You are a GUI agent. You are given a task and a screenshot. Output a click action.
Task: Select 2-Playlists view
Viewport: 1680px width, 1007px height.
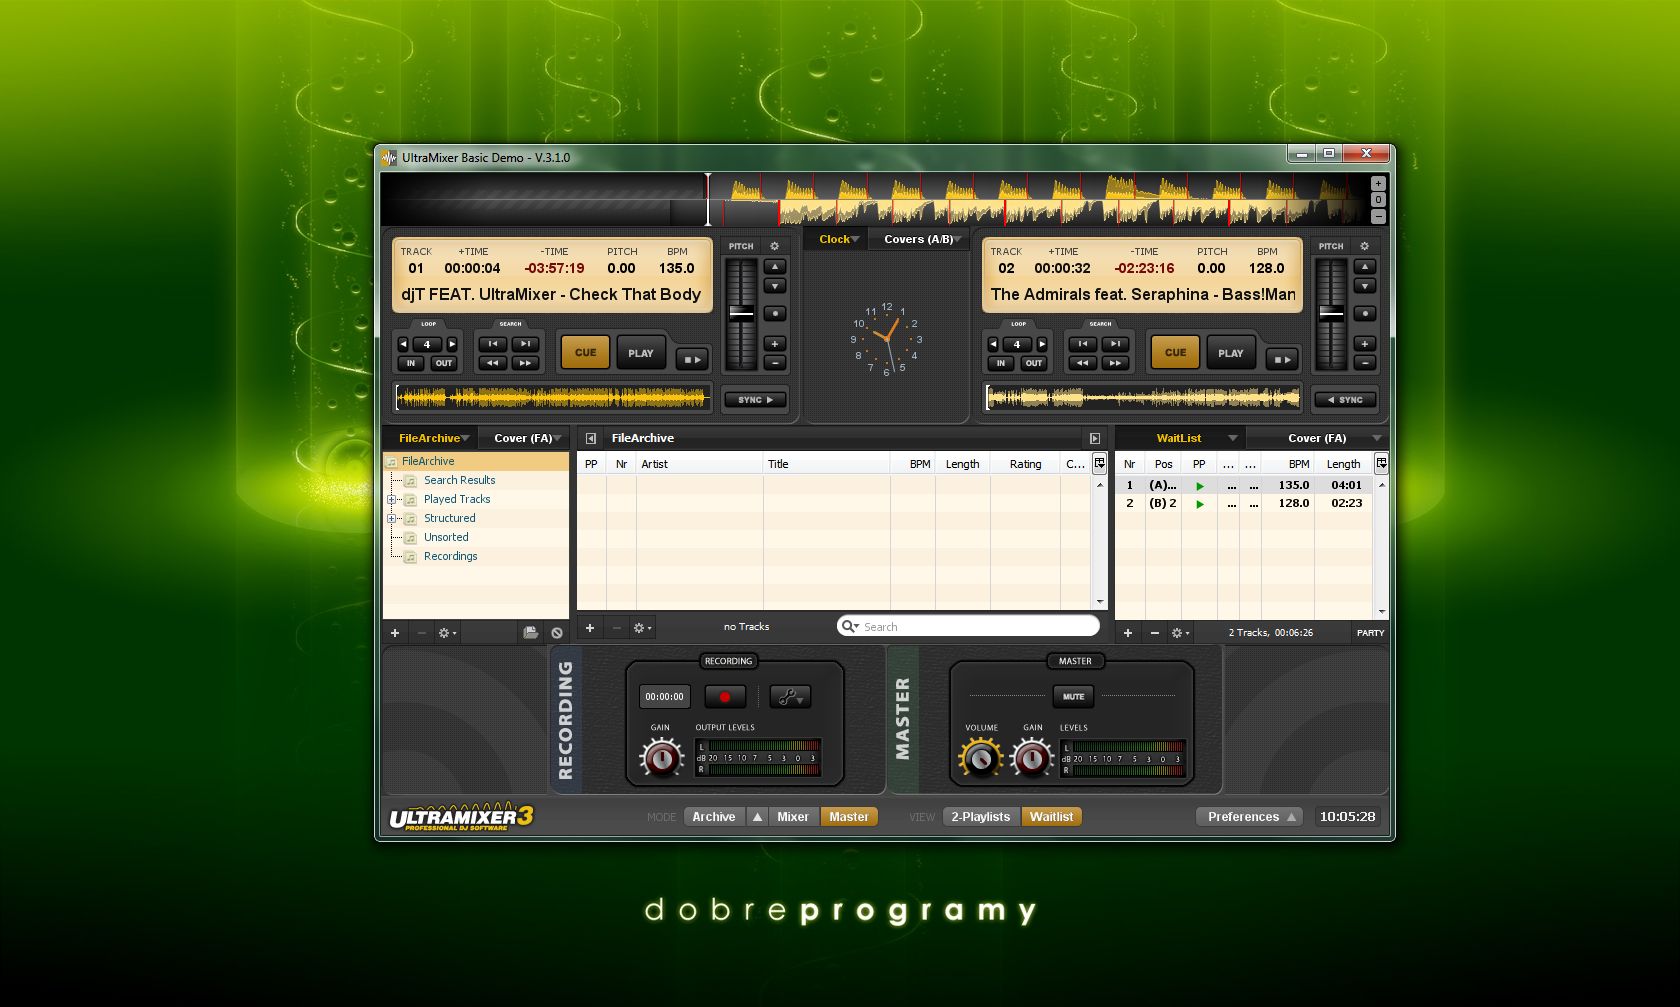(x=981, y=817)
